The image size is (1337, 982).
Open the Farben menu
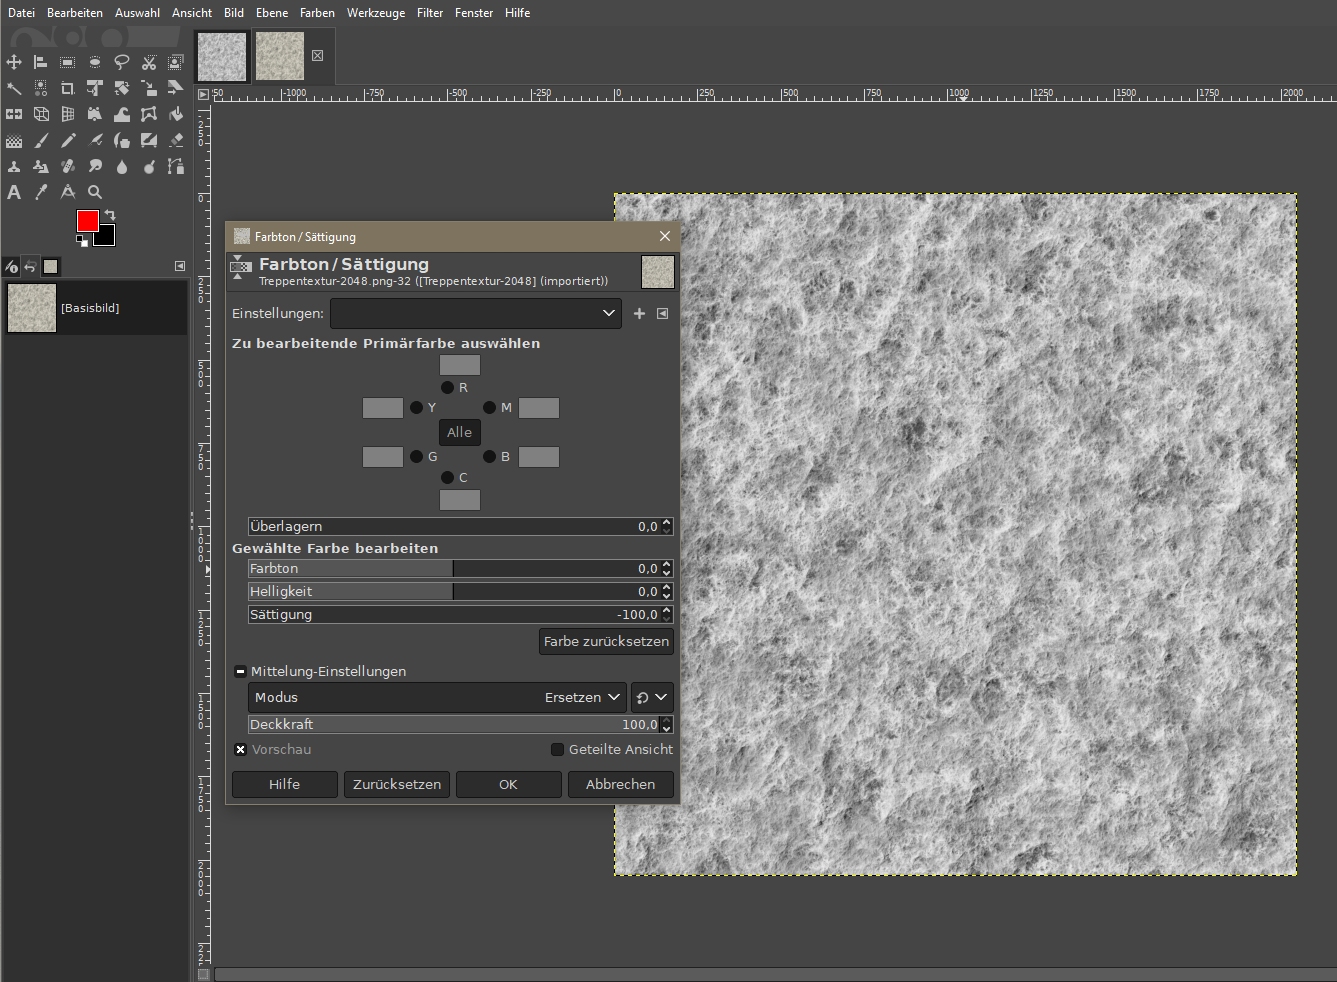point(317,13)
